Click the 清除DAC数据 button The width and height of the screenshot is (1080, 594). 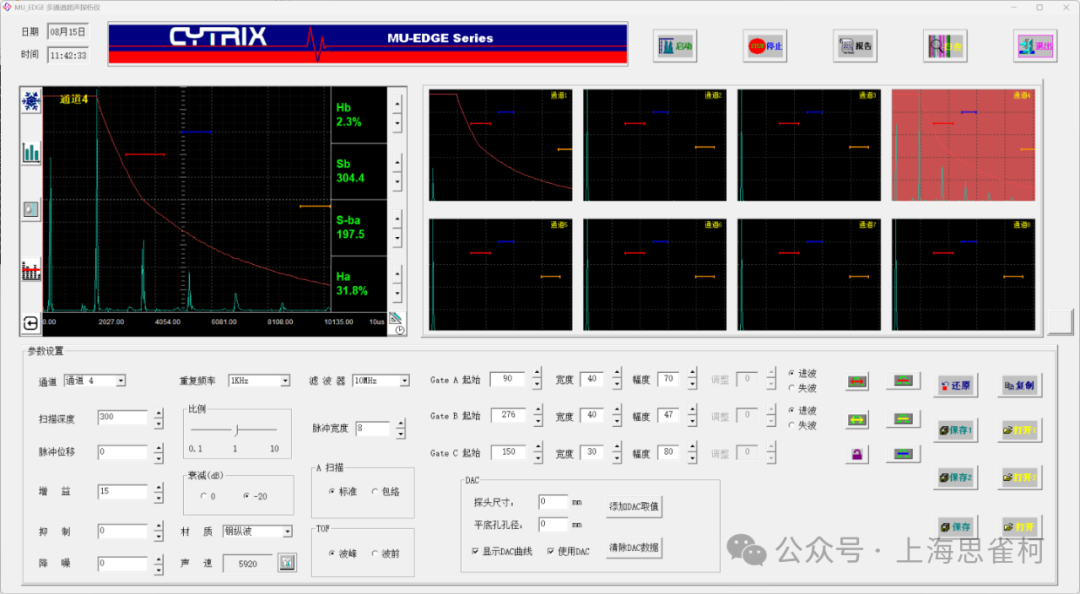pos(634,549)
